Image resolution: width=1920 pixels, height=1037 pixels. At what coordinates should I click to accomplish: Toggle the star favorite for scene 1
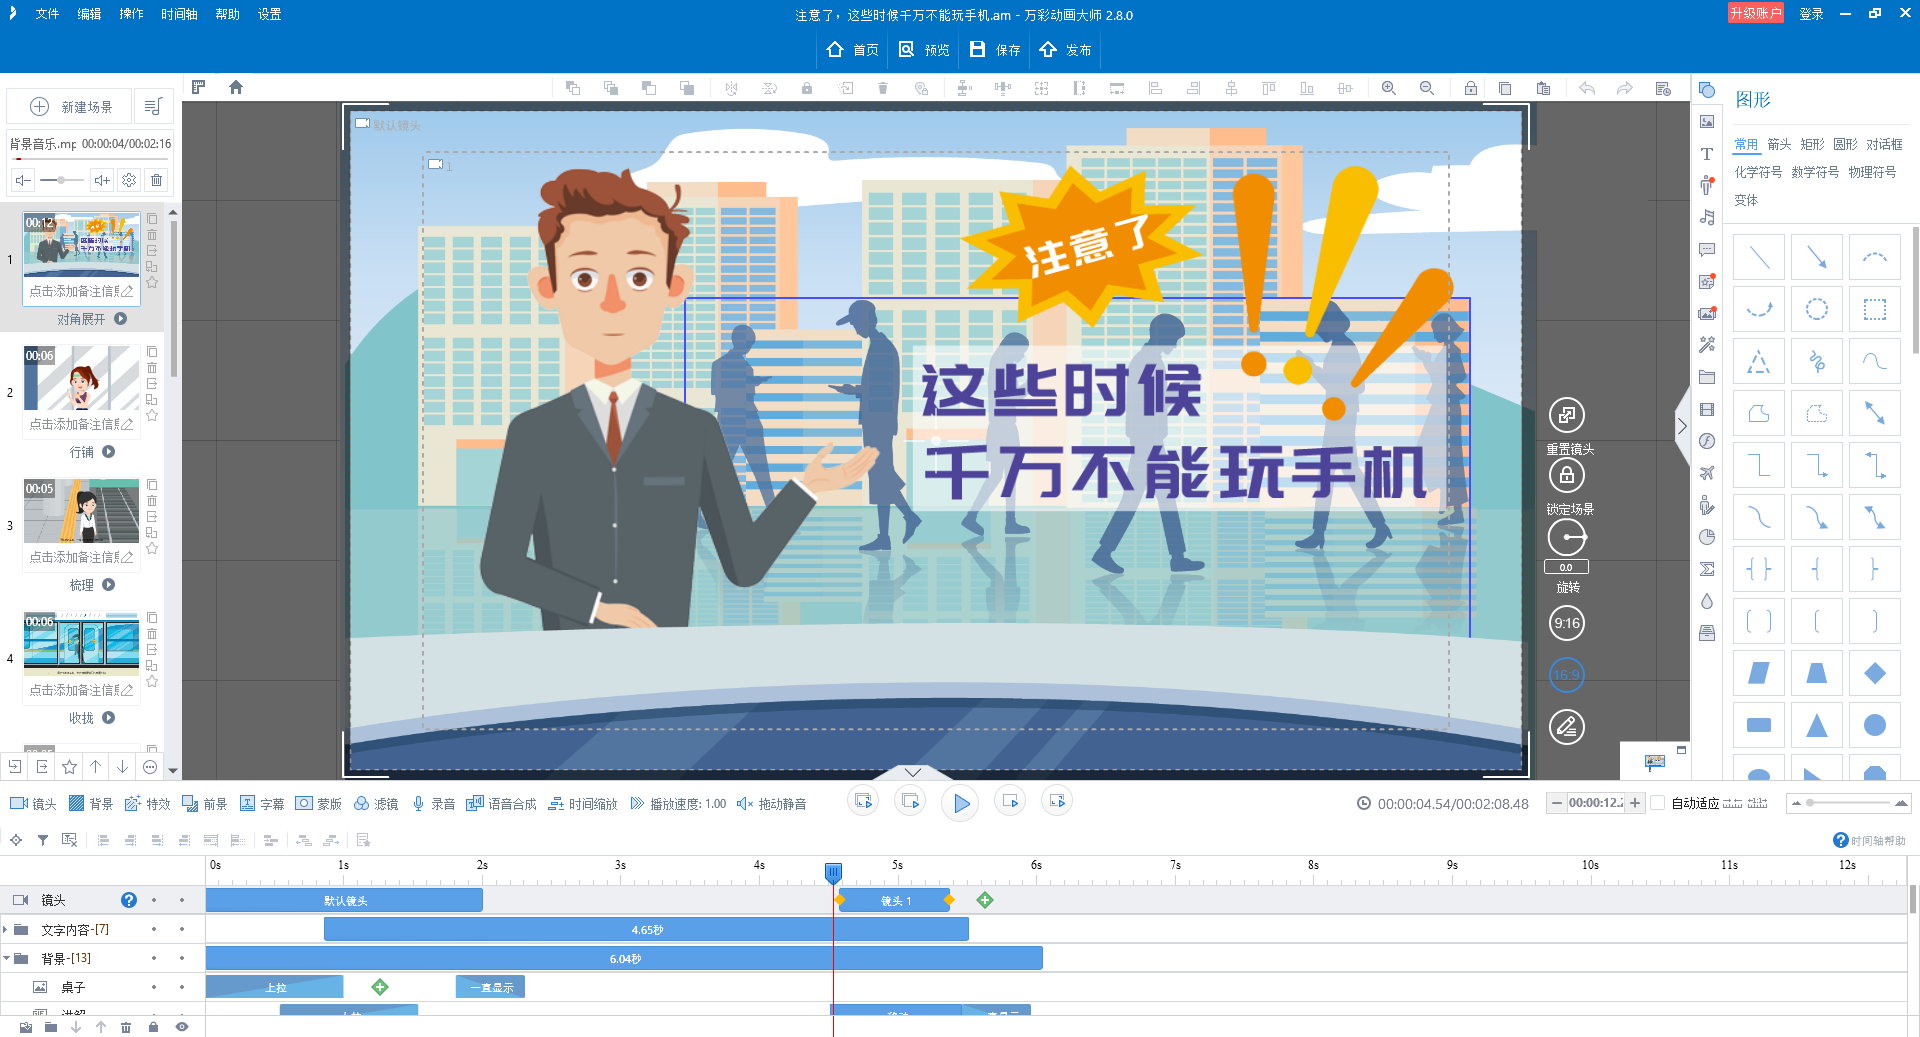click(152, 283)
